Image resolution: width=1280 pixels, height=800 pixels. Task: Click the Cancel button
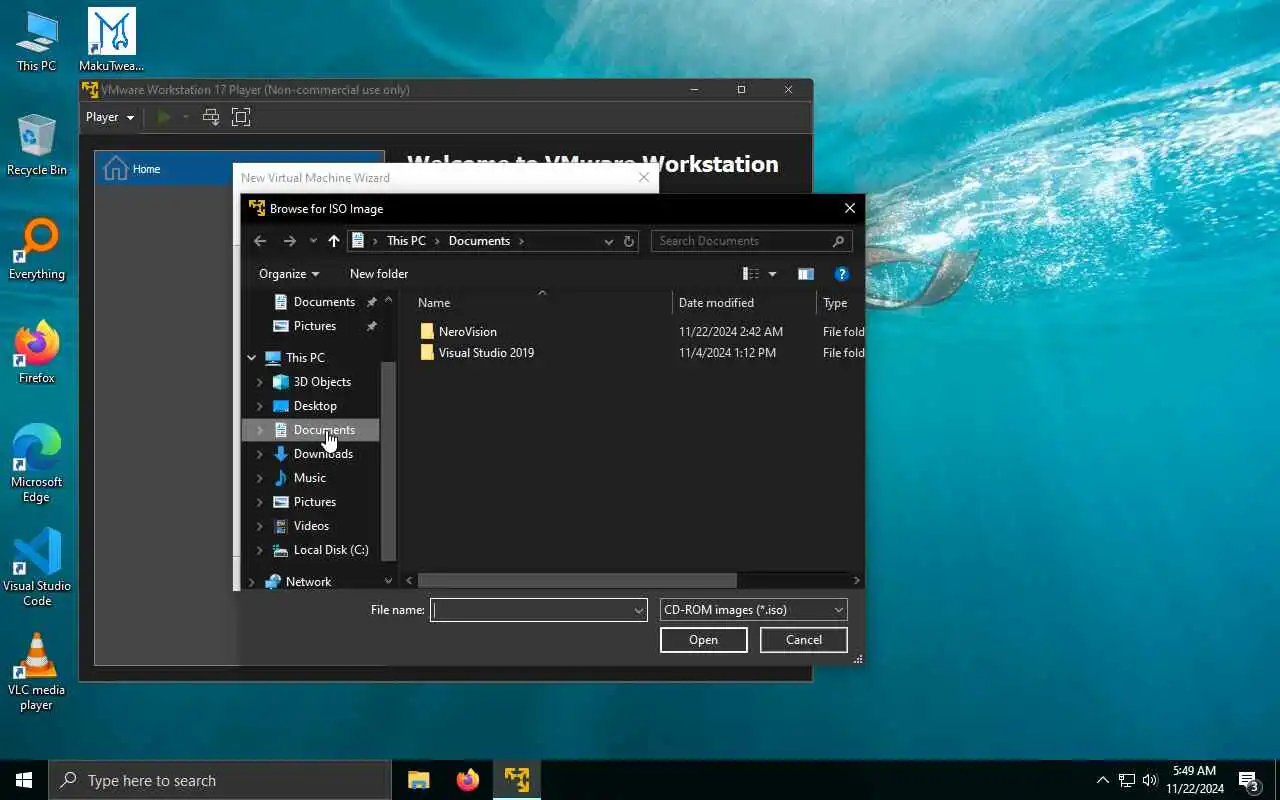[804, 640]
